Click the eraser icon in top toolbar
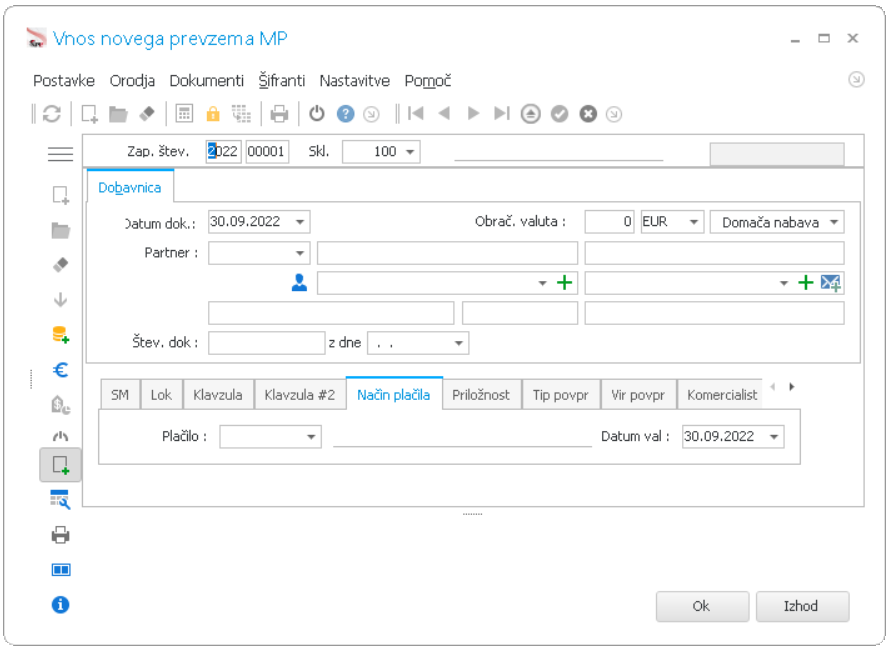The image size is (889, 648). (147, 114)
